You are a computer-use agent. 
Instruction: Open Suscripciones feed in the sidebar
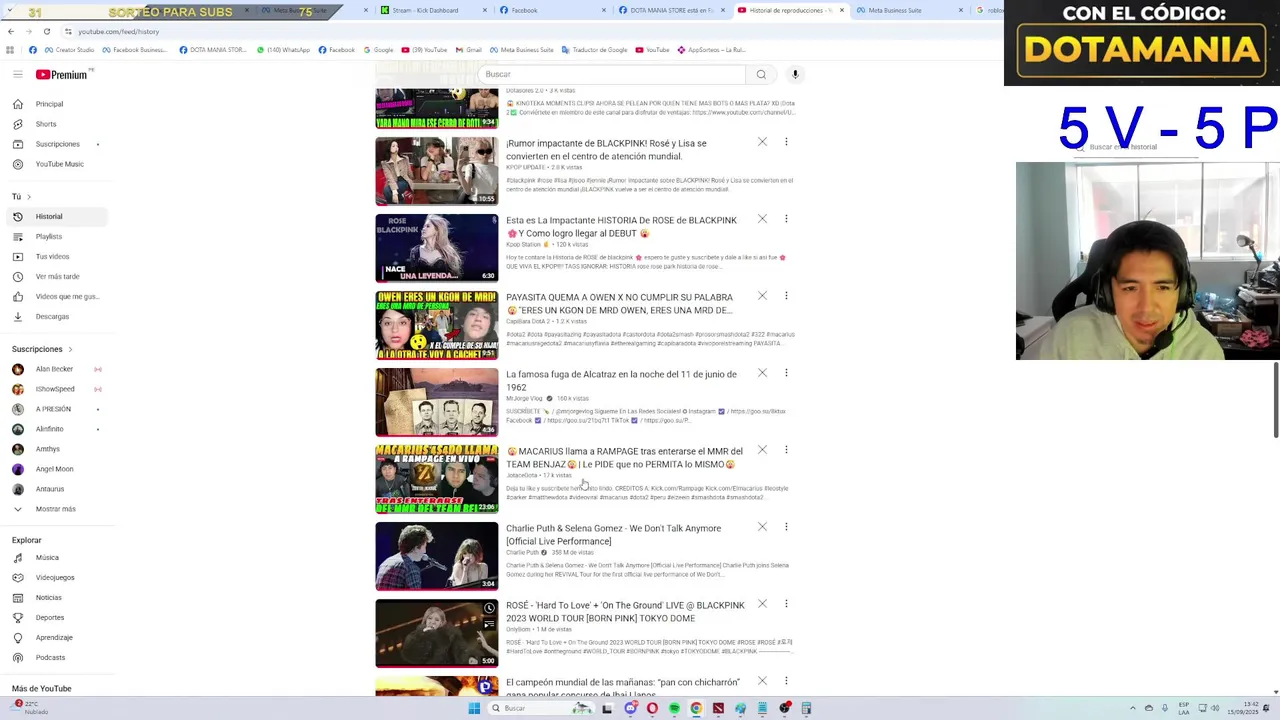57,144
